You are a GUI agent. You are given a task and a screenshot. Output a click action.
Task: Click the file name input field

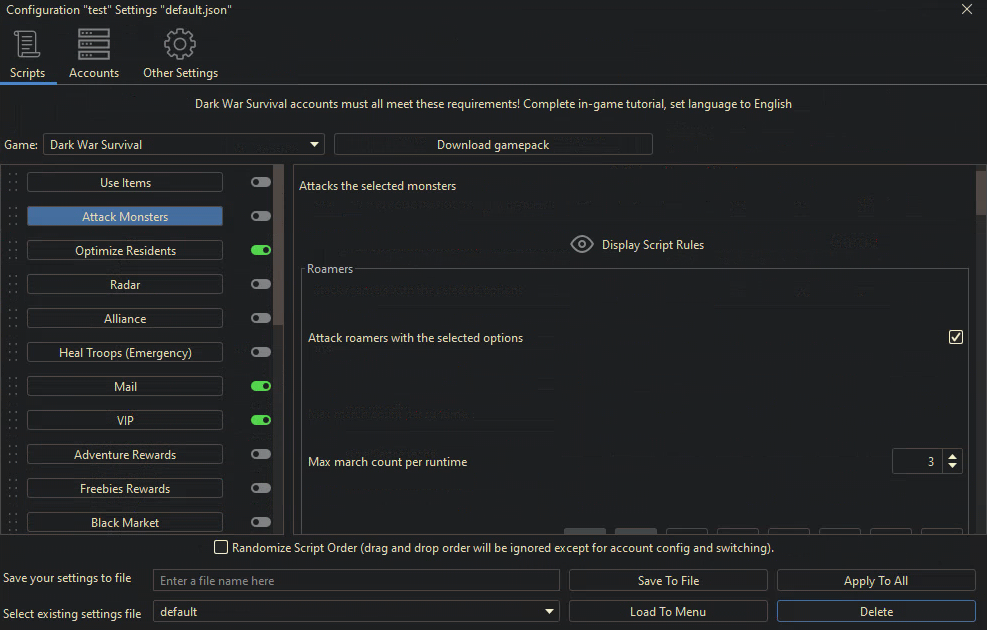point(356,581)
